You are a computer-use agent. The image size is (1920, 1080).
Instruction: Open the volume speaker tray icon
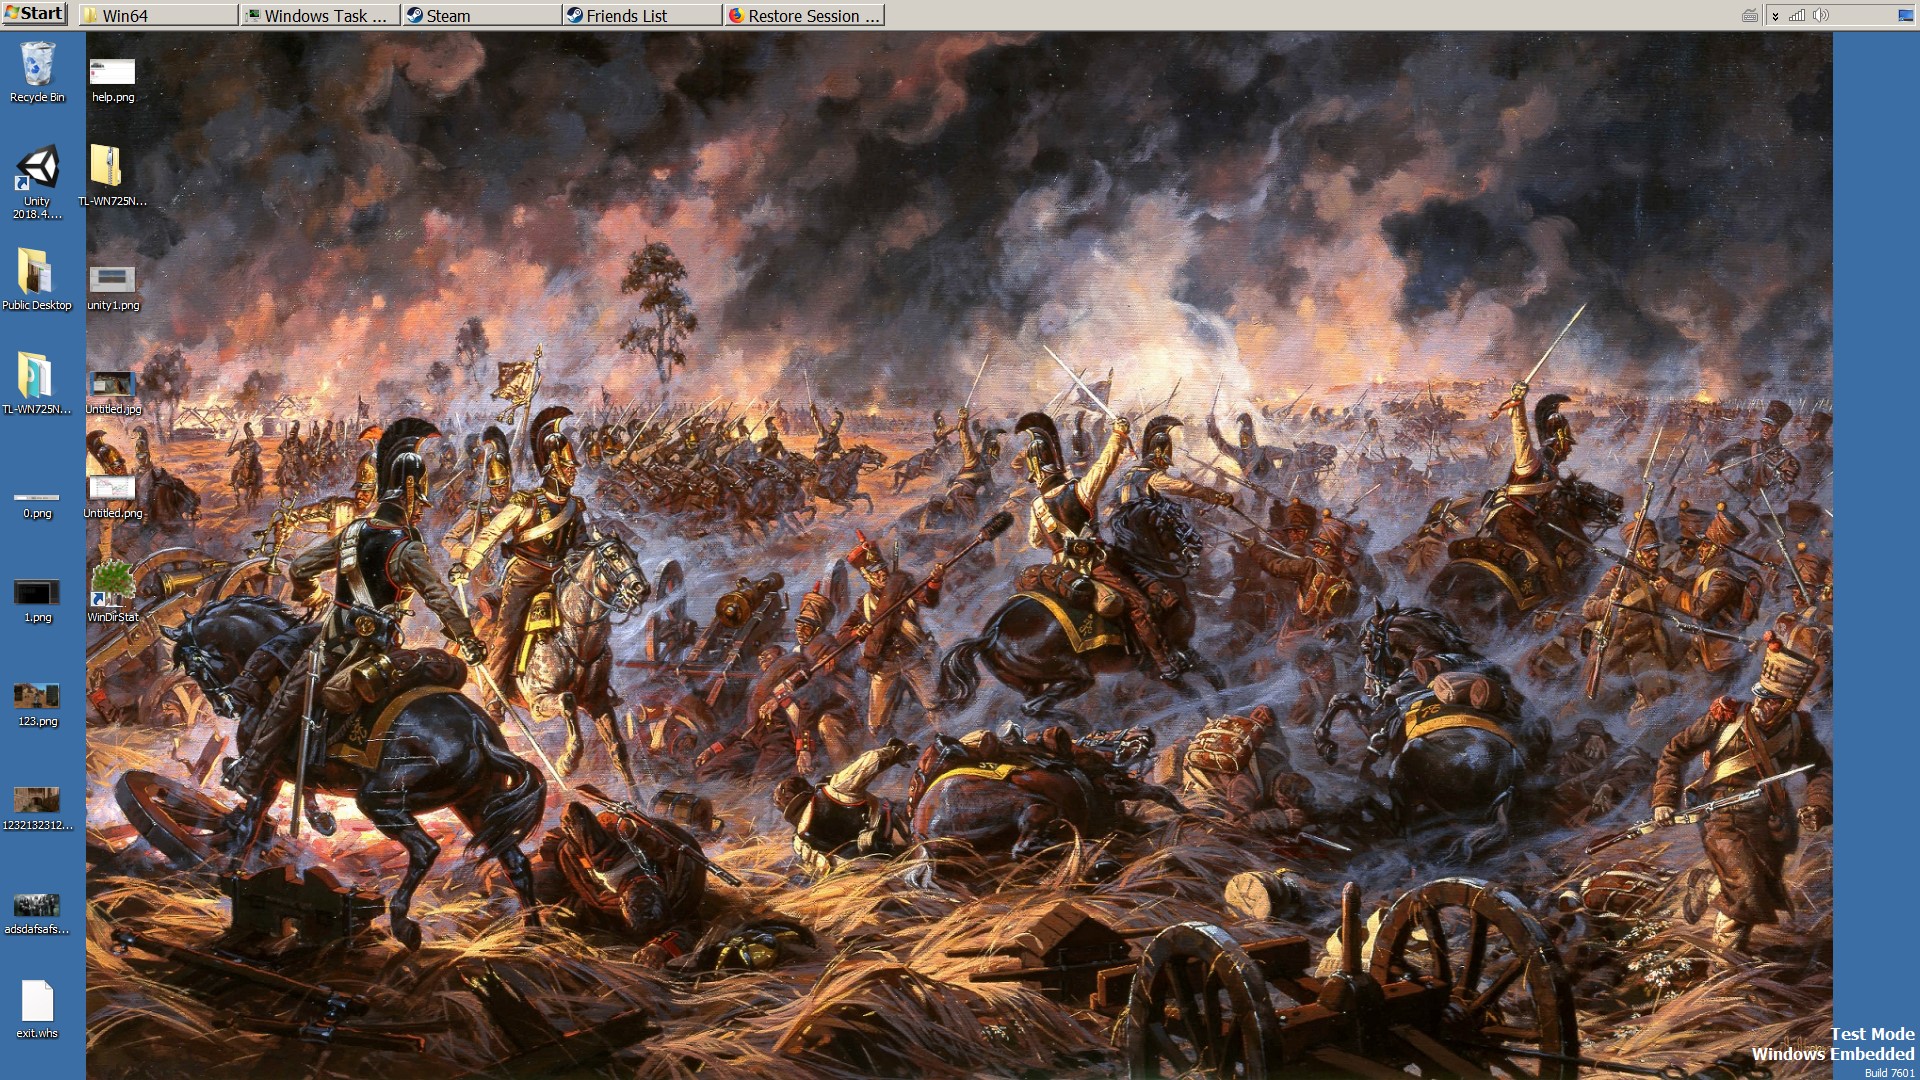[x=1821, y=15]
